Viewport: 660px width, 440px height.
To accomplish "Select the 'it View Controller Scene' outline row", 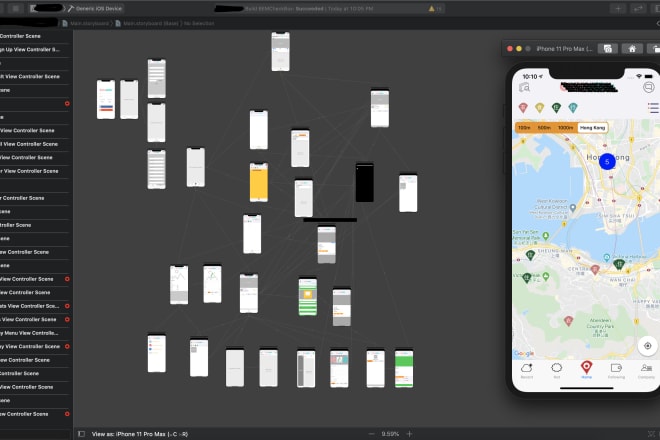I will (x=35, y=77).
